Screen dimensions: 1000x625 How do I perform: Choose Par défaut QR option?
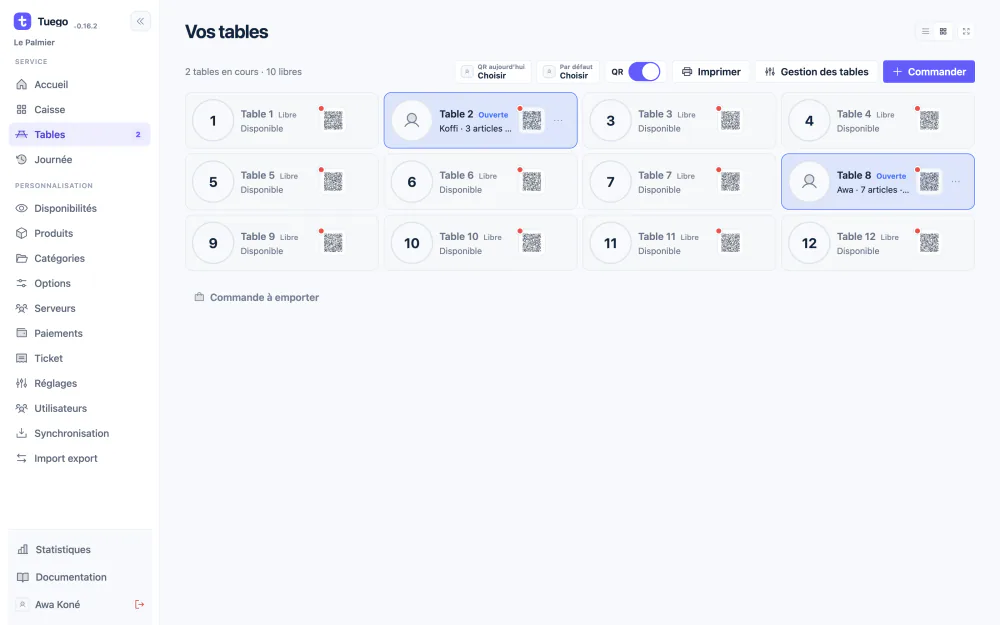click(569, 71)
